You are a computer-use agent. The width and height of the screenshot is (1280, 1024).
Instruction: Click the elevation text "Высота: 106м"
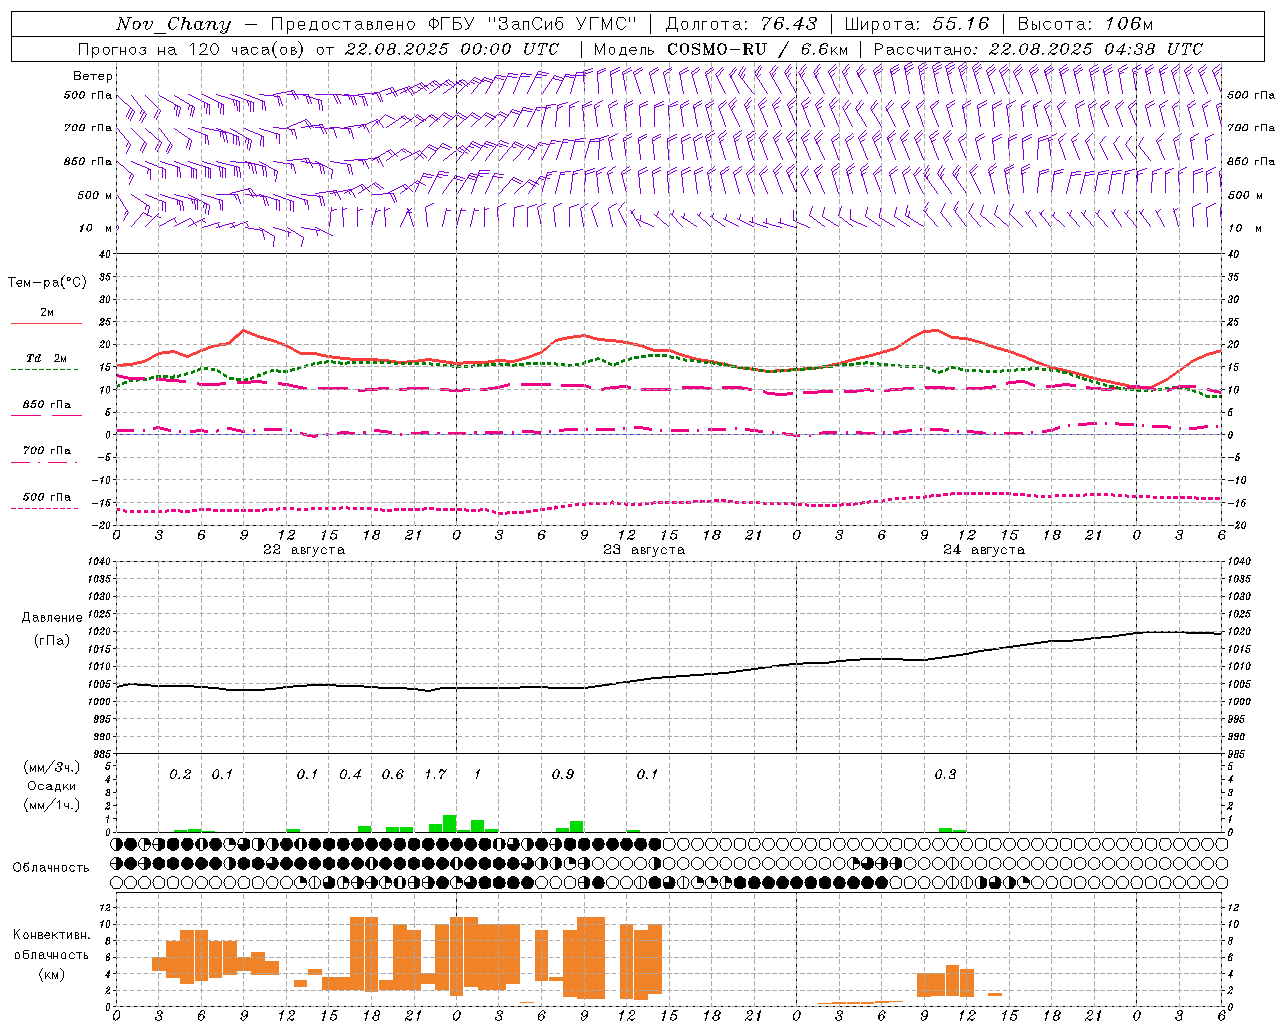point(1085,24)
